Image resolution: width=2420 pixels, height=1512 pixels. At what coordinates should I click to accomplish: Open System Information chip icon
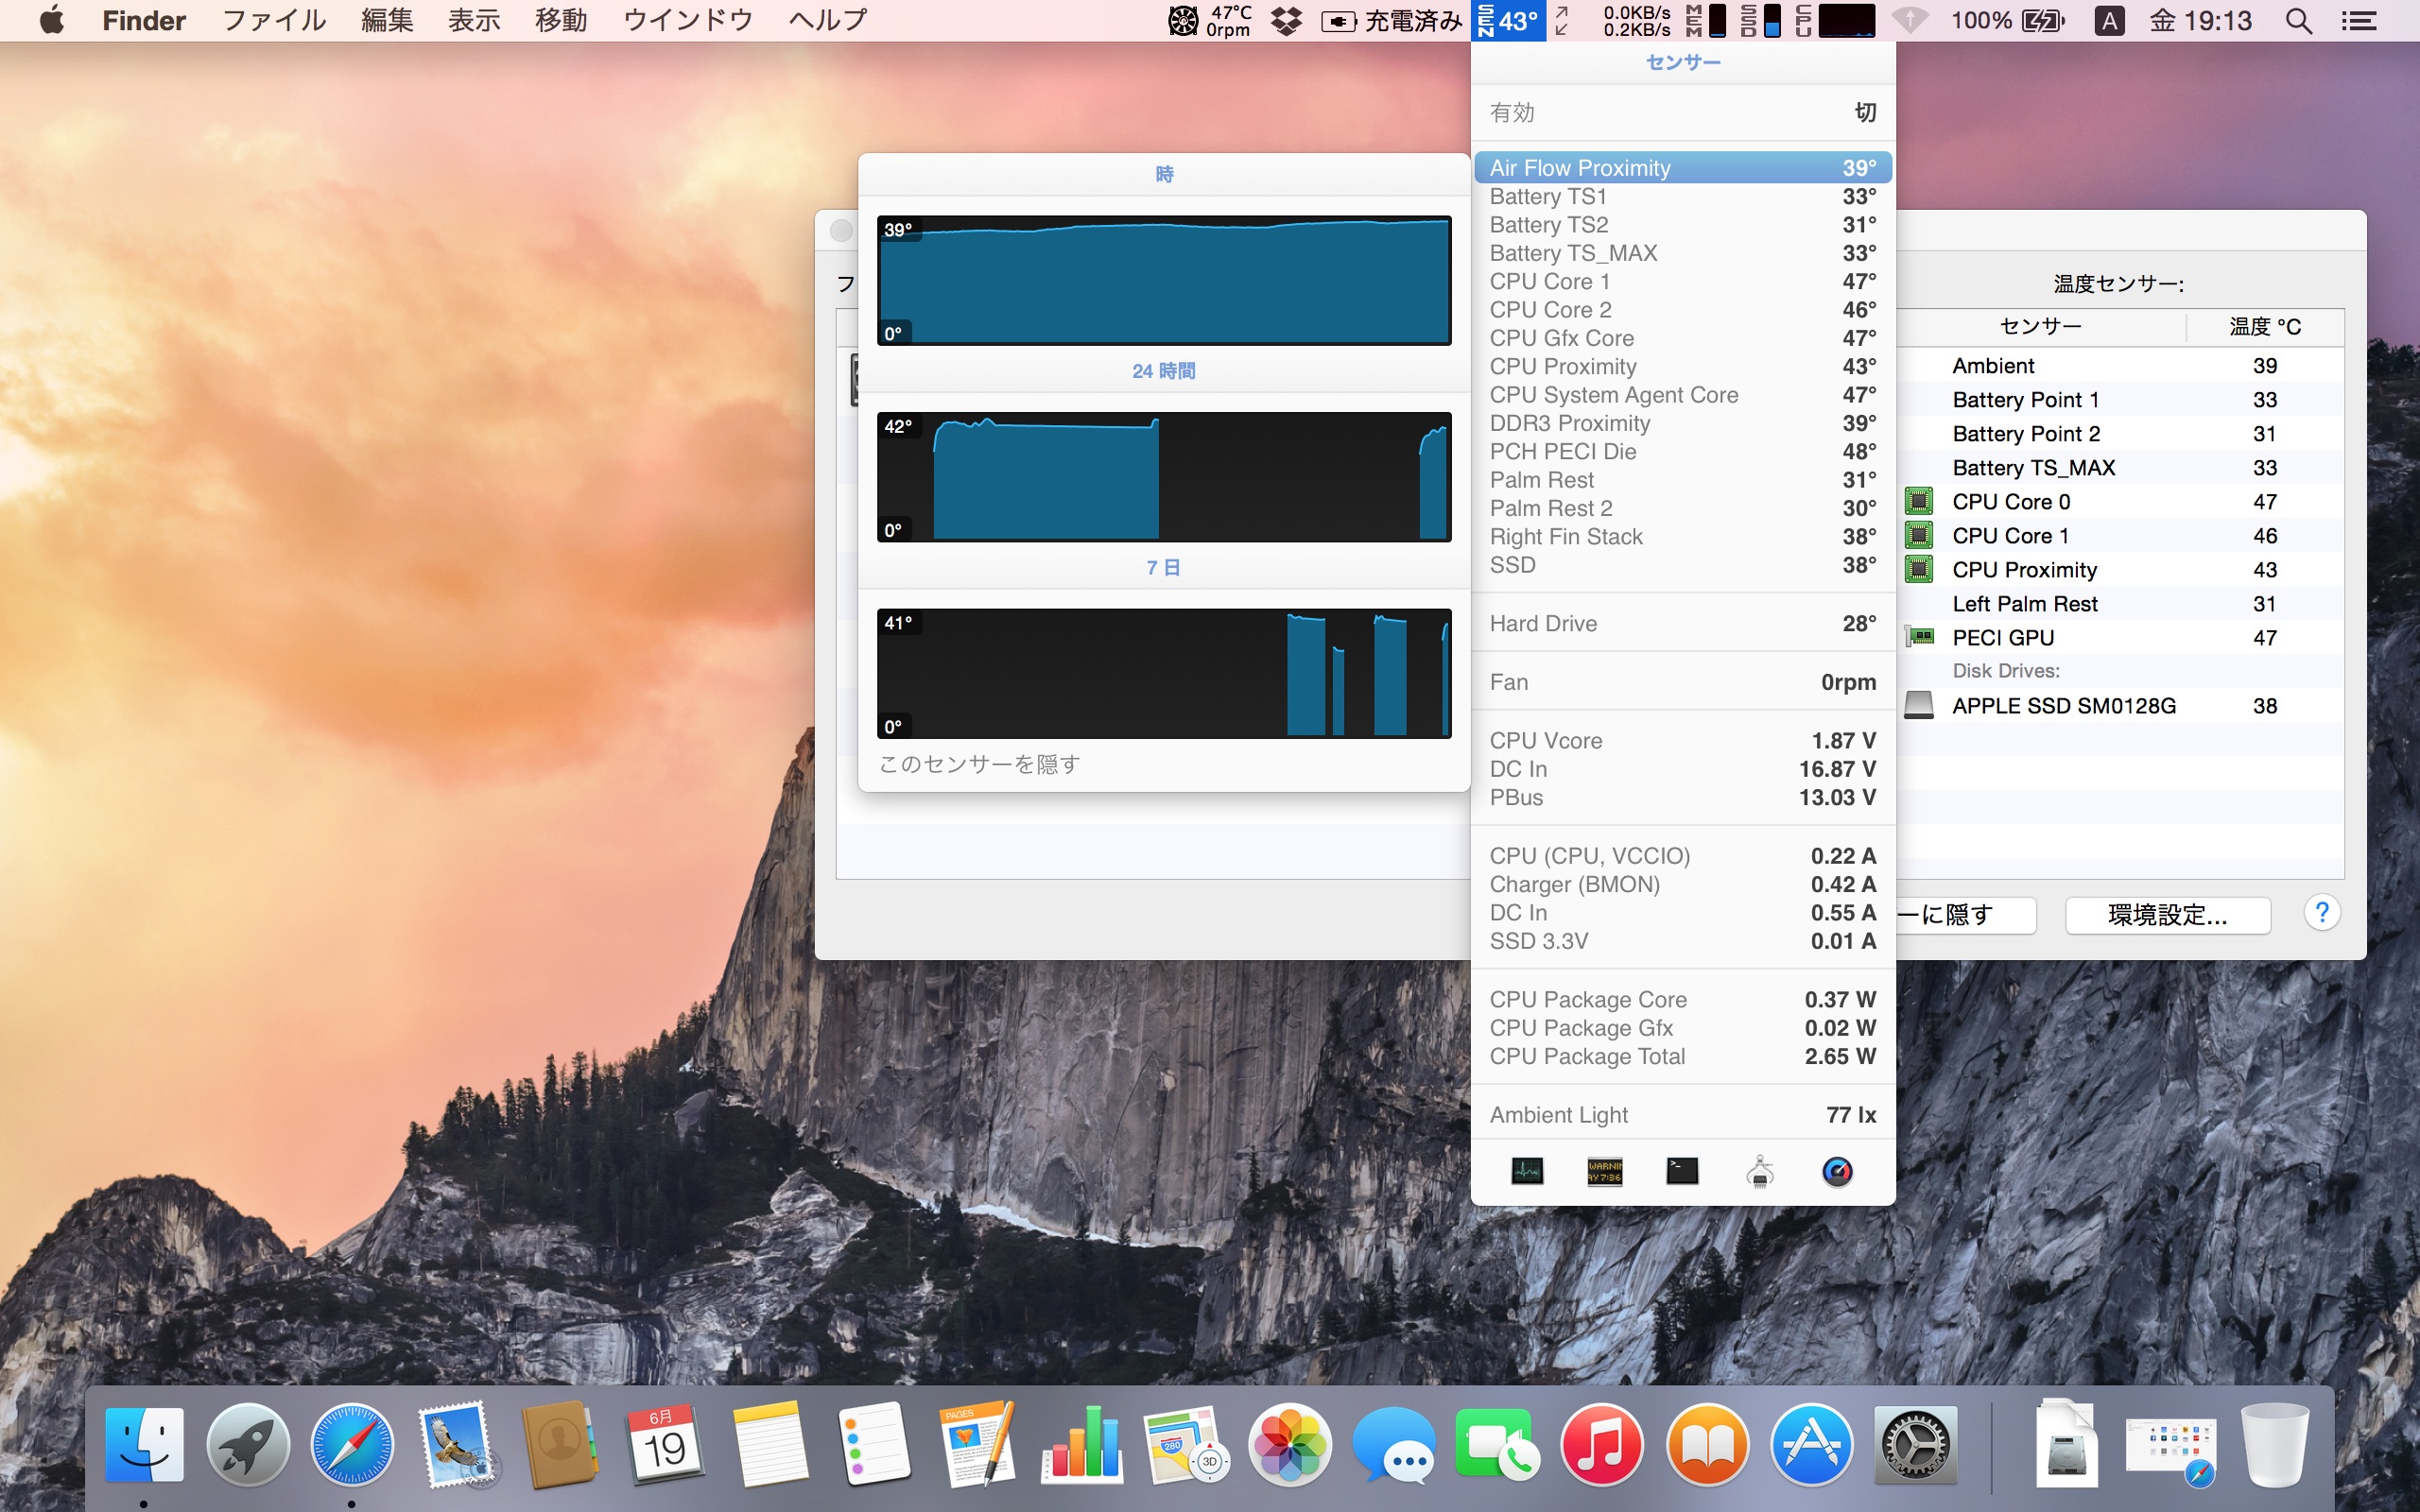[1760, 1171]
